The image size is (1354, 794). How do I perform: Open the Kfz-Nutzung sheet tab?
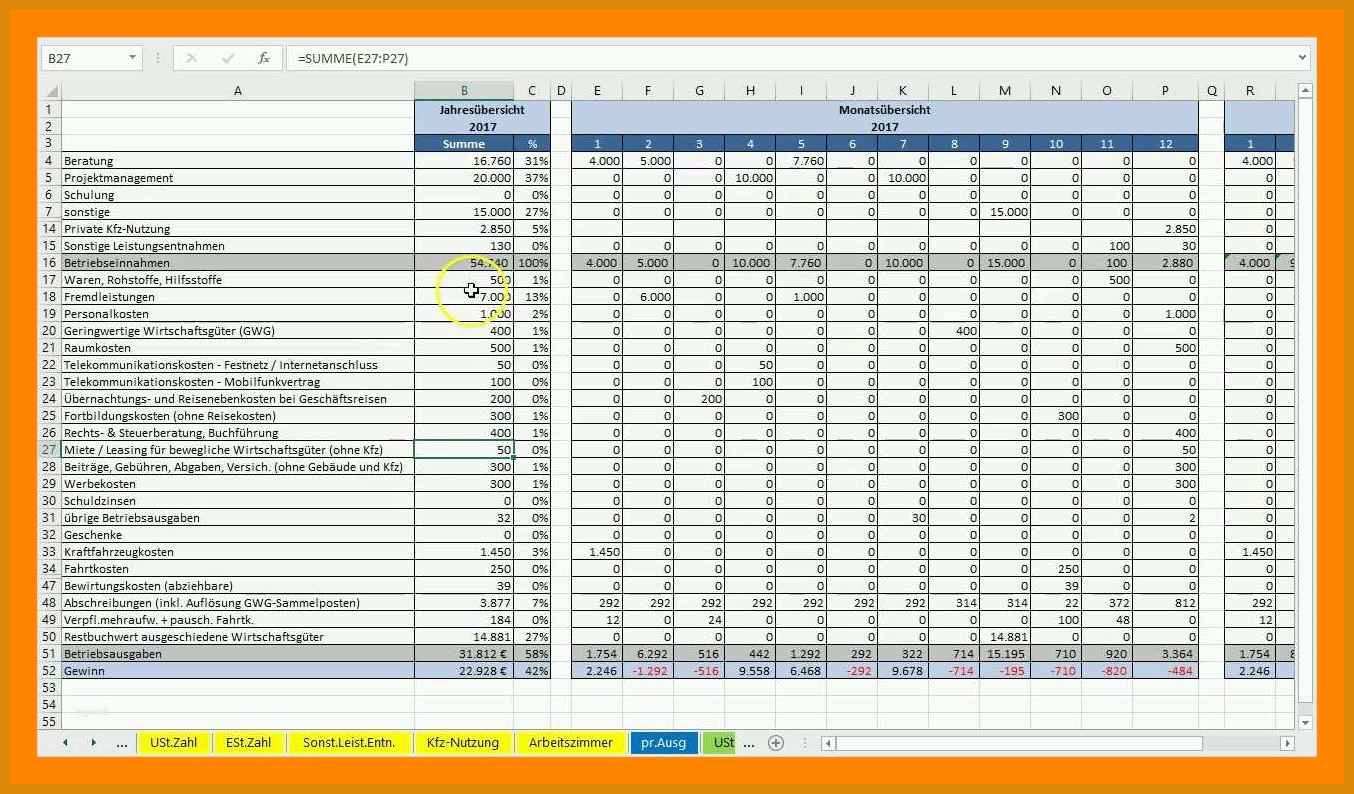pos(462,743)
